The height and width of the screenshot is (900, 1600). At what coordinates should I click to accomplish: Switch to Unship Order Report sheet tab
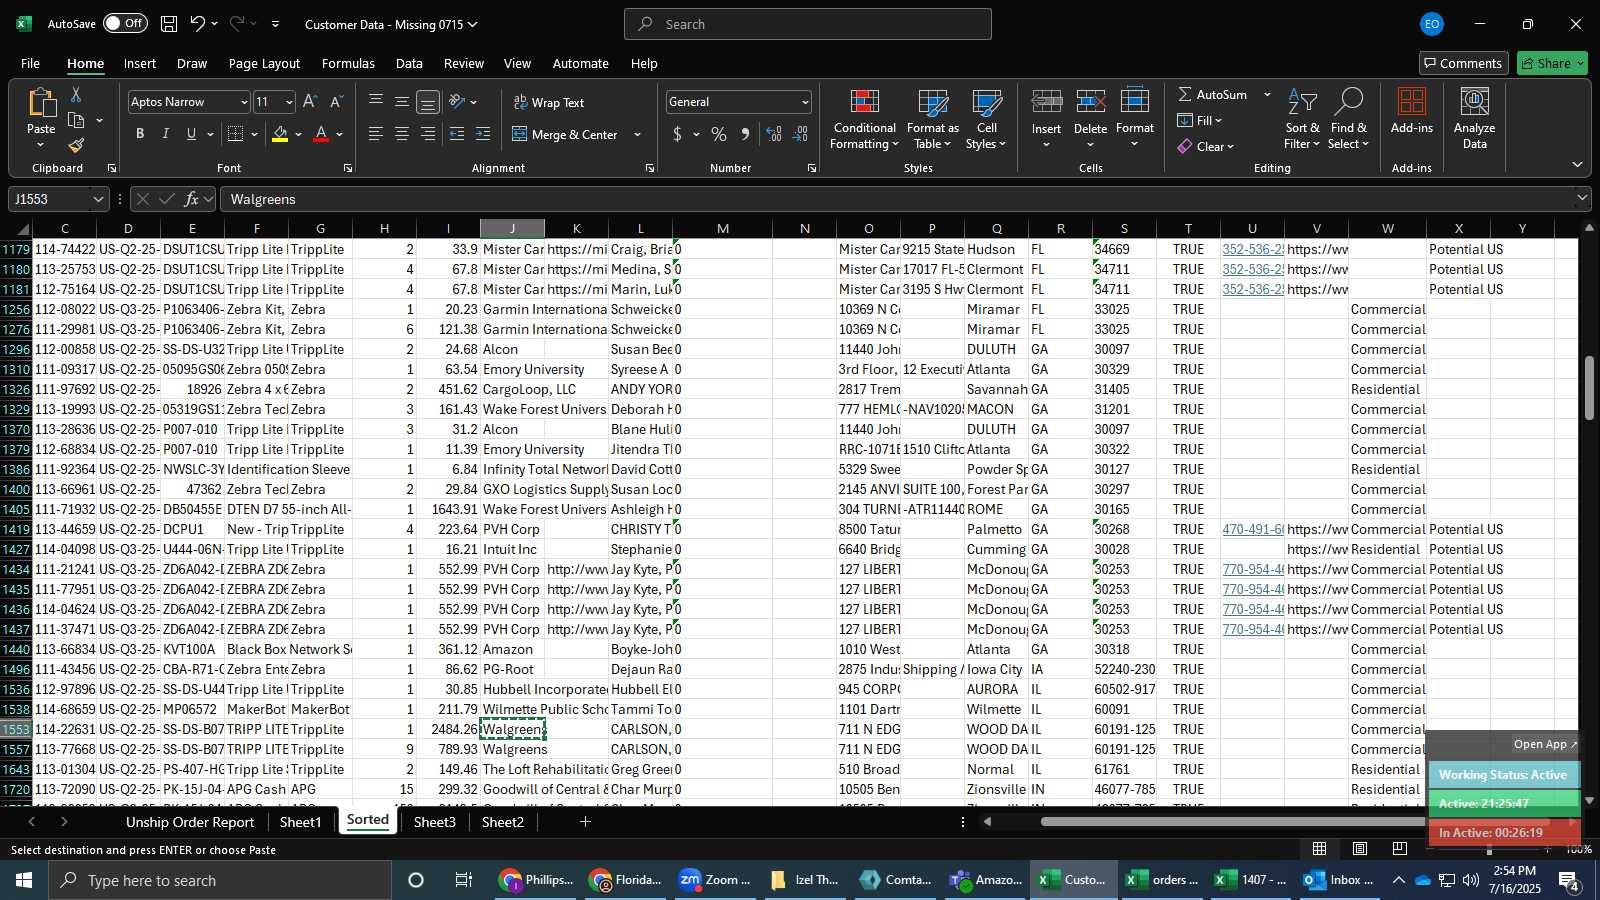pyautogui.click(x=190, y=822)
